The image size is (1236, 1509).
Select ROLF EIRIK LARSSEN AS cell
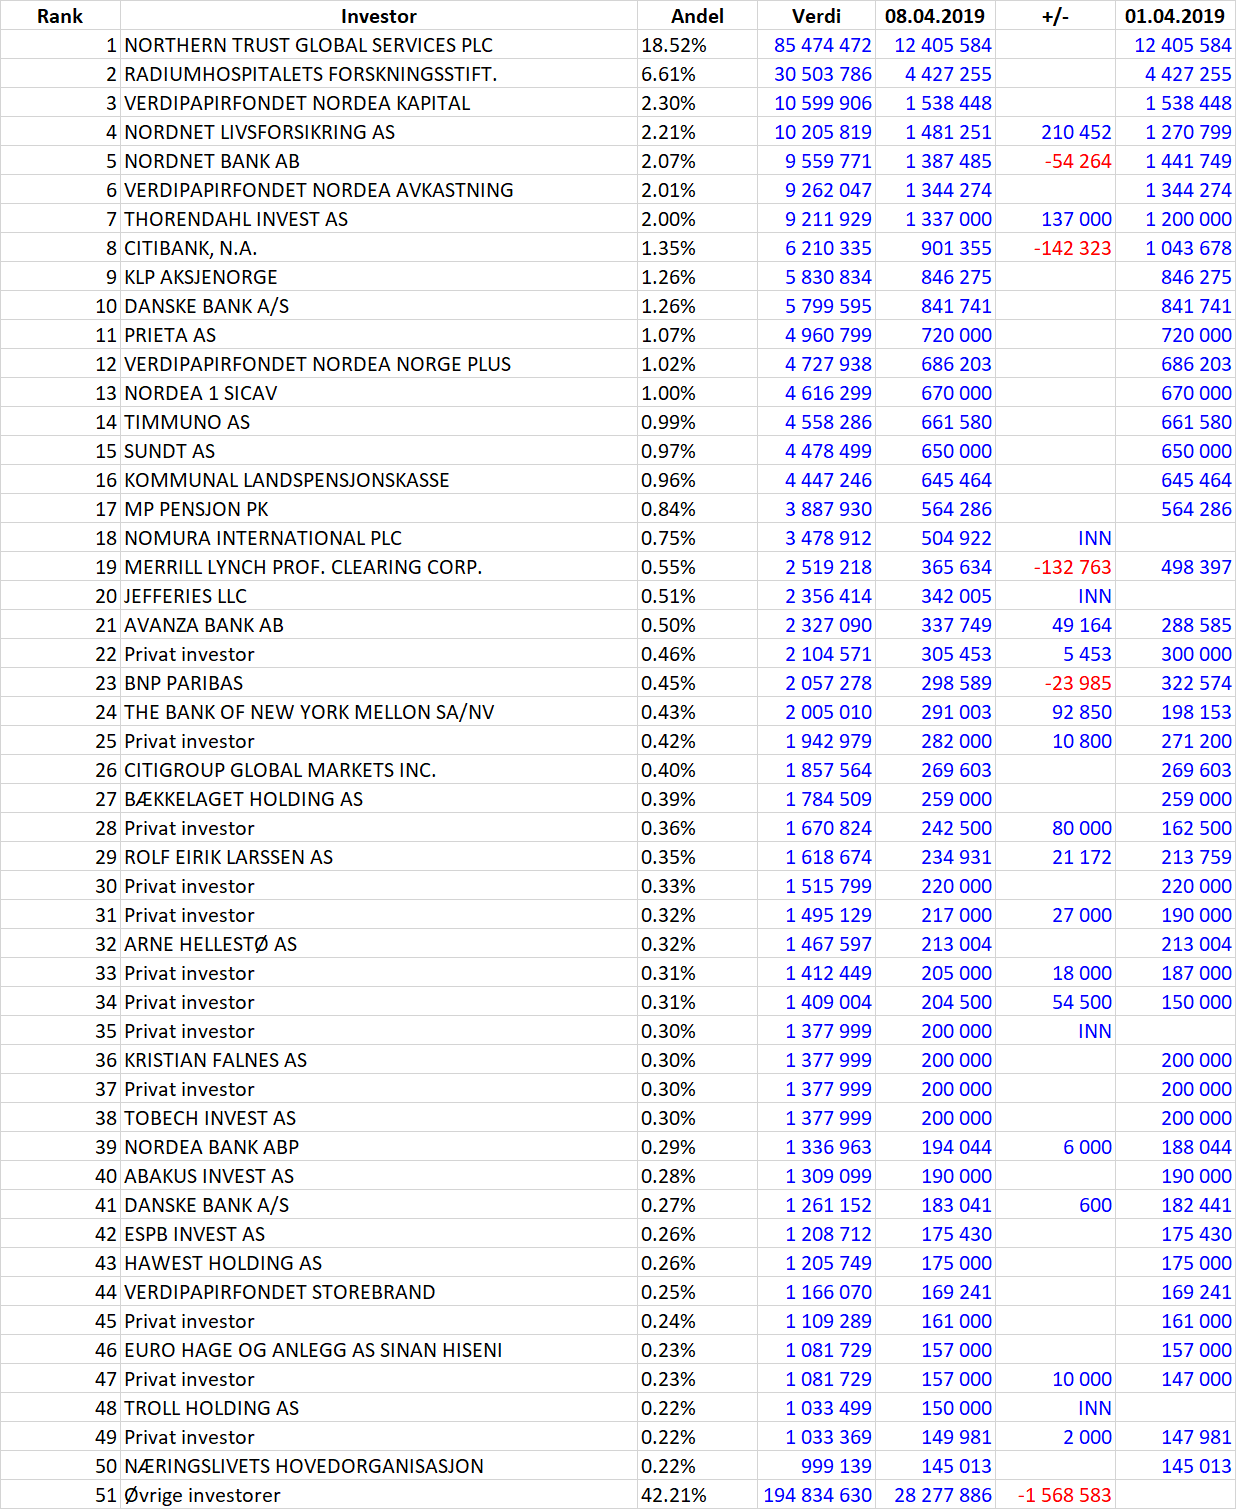coord(378,857)
